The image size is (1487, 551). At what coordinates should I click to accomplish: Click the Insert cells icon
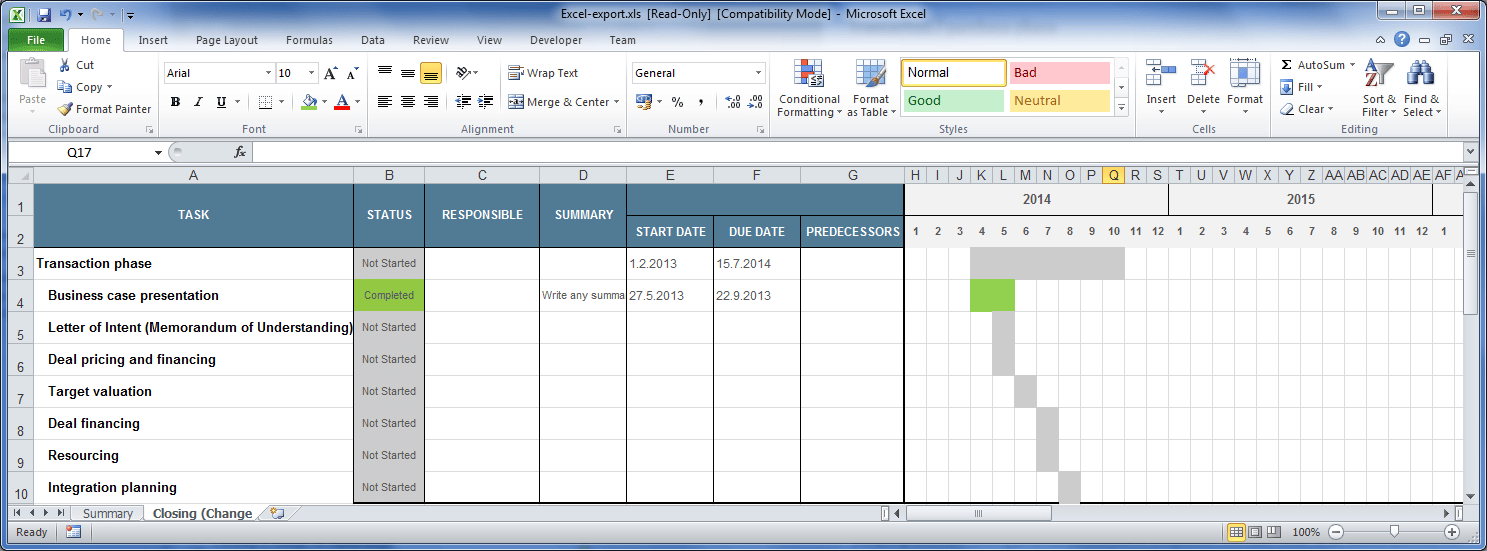1161,74
